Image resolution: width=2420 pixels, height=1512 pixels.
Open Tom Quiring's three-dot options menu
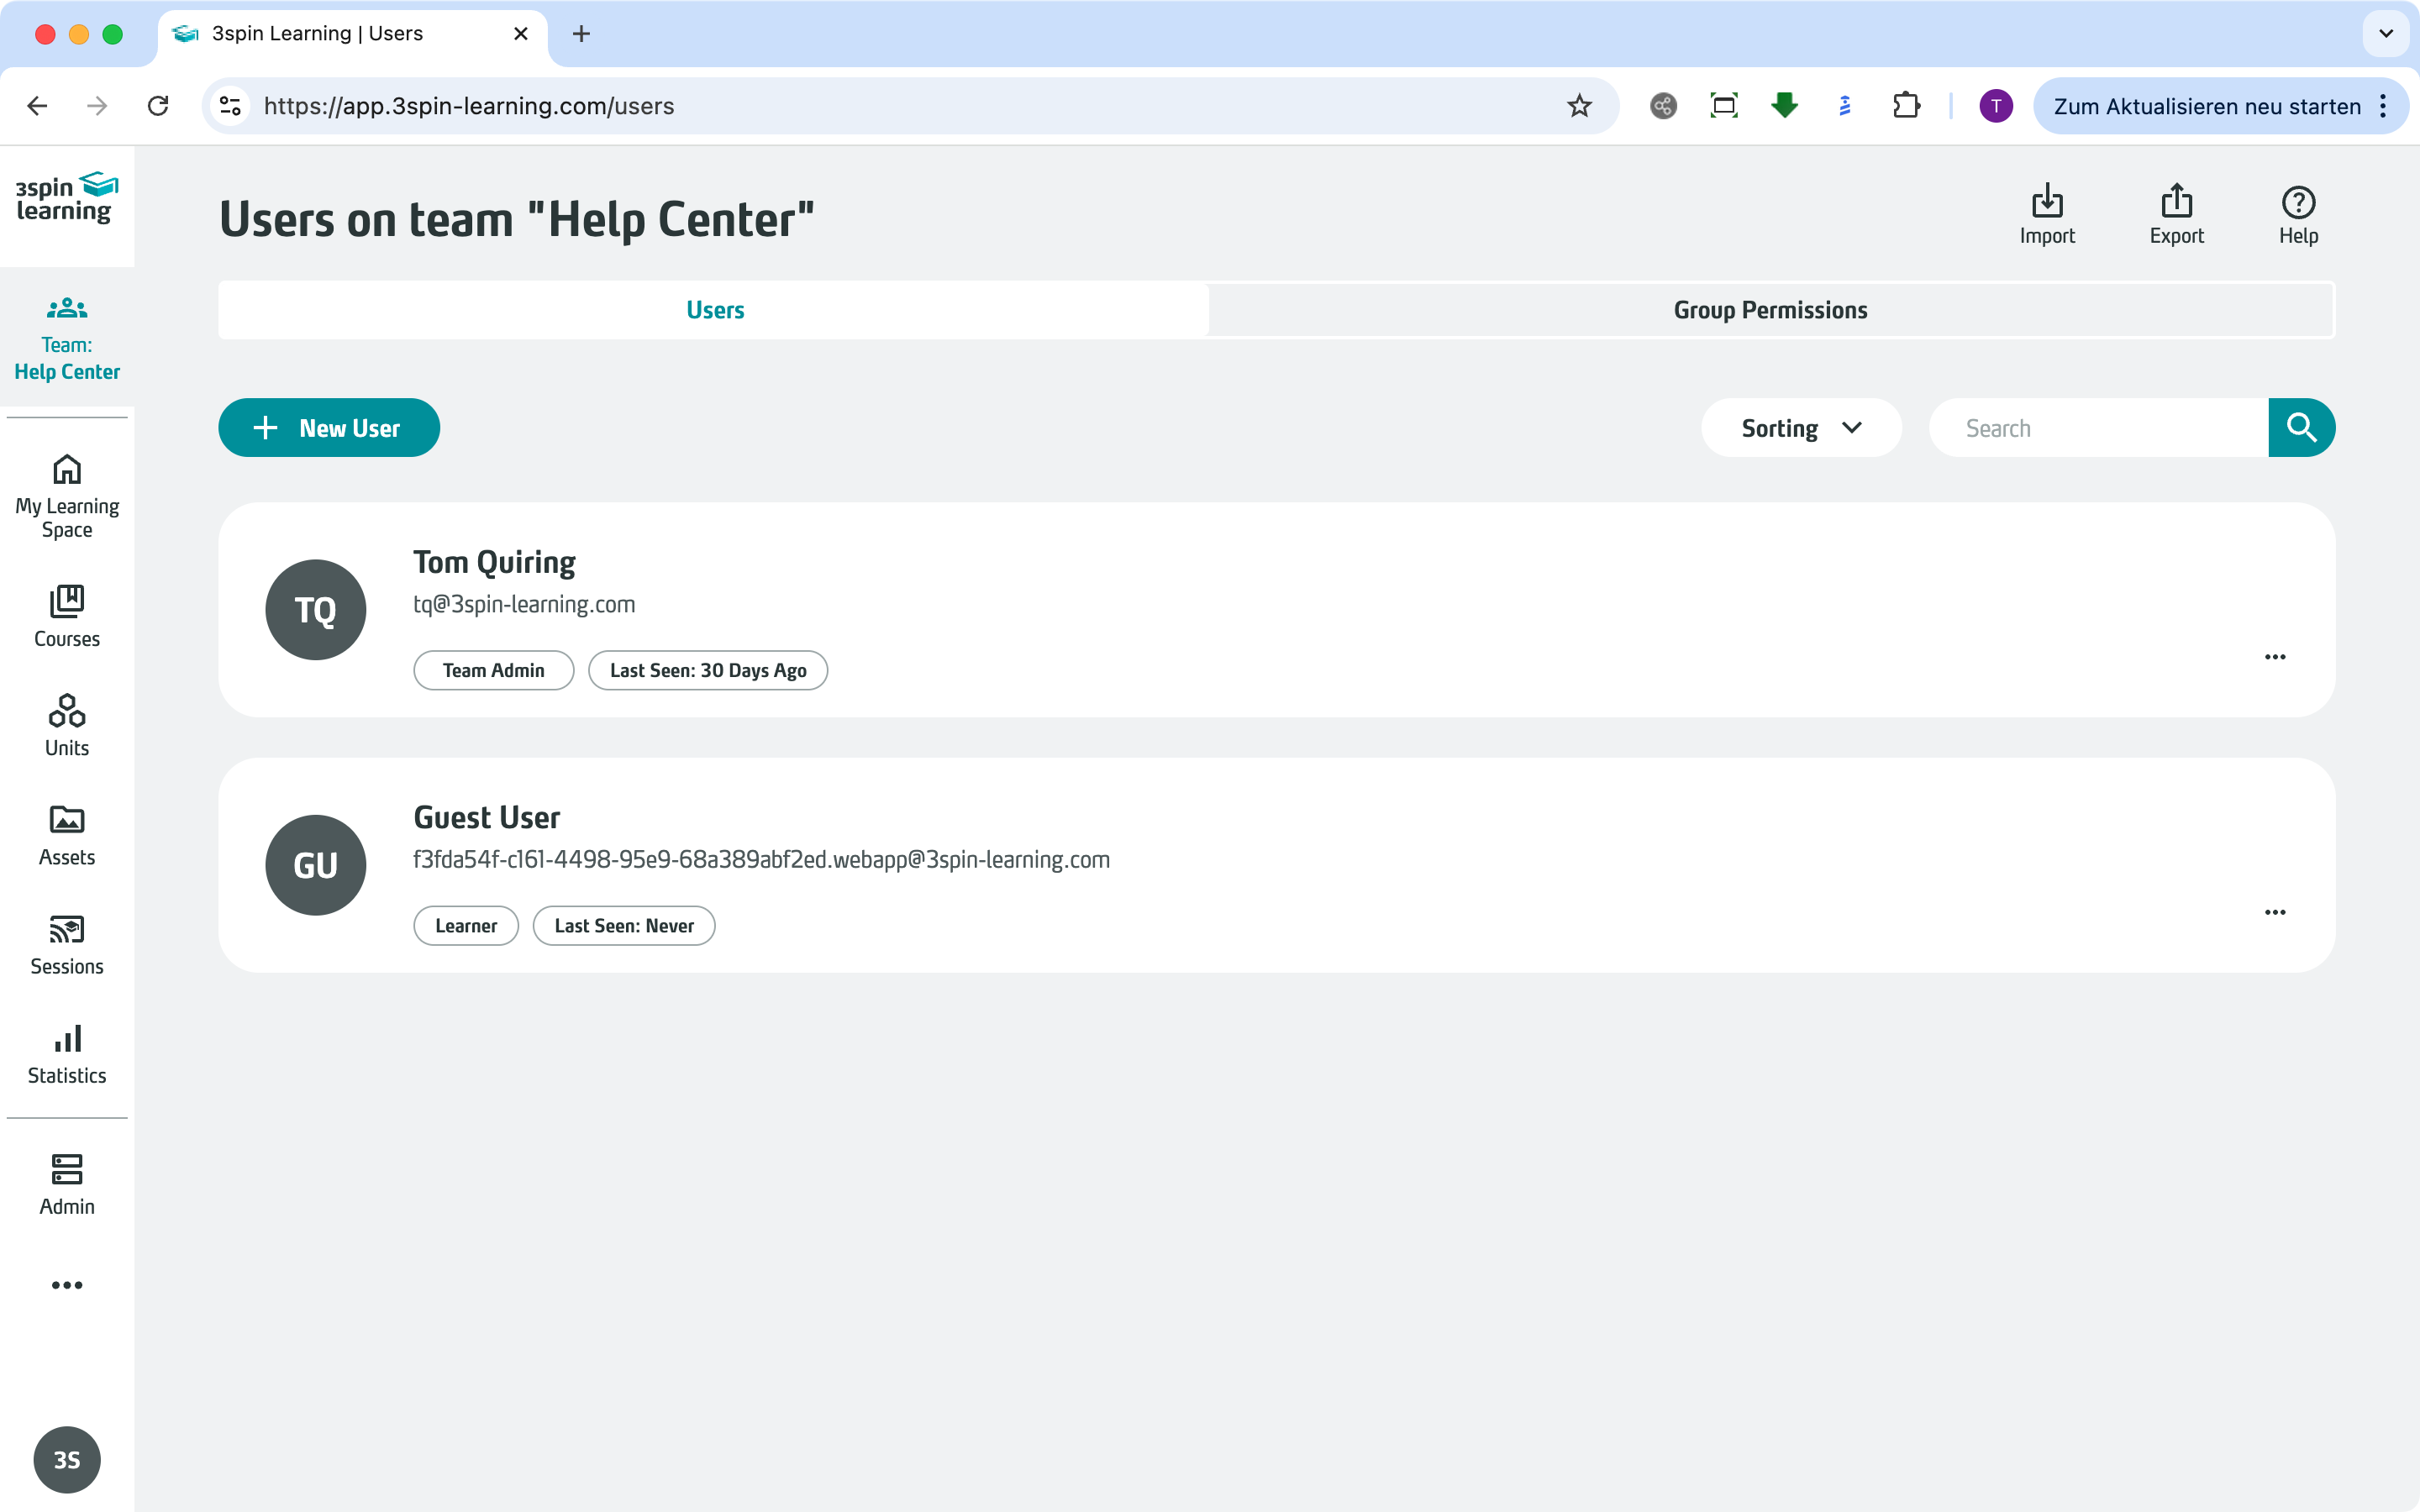pos(2274,657)
